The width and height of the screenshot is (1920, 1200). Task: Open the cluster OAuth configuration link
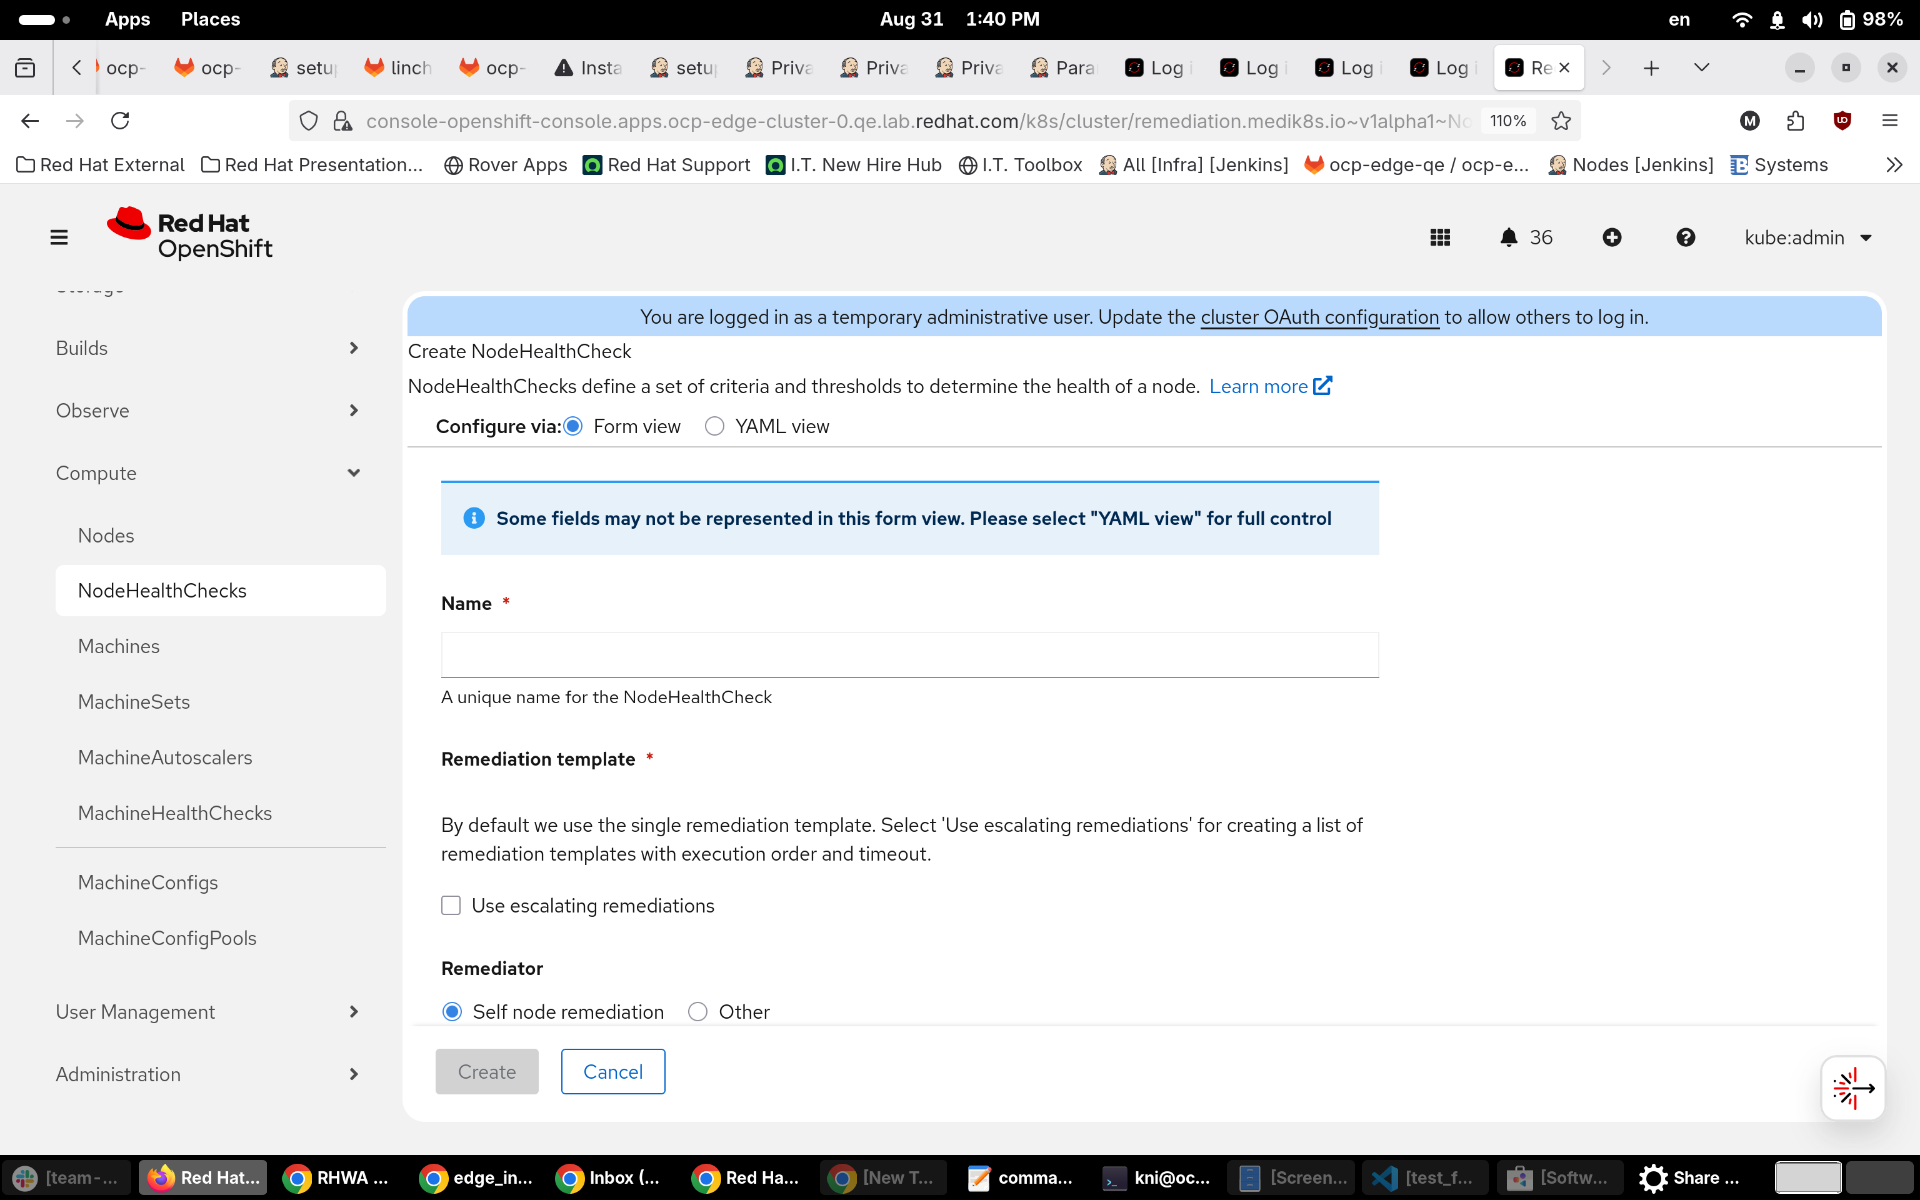point(1319,317)
